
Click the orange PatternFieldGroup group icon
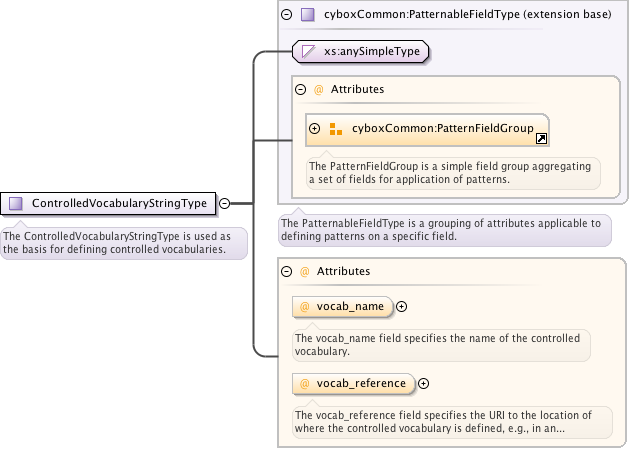(336, 129)
